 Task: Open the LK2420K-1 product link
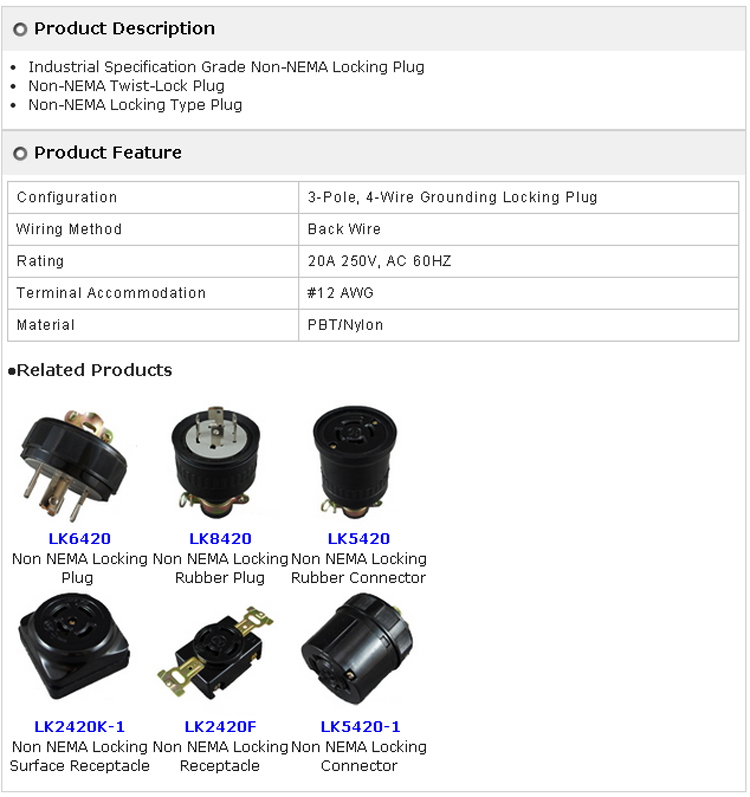click(79, 726)
